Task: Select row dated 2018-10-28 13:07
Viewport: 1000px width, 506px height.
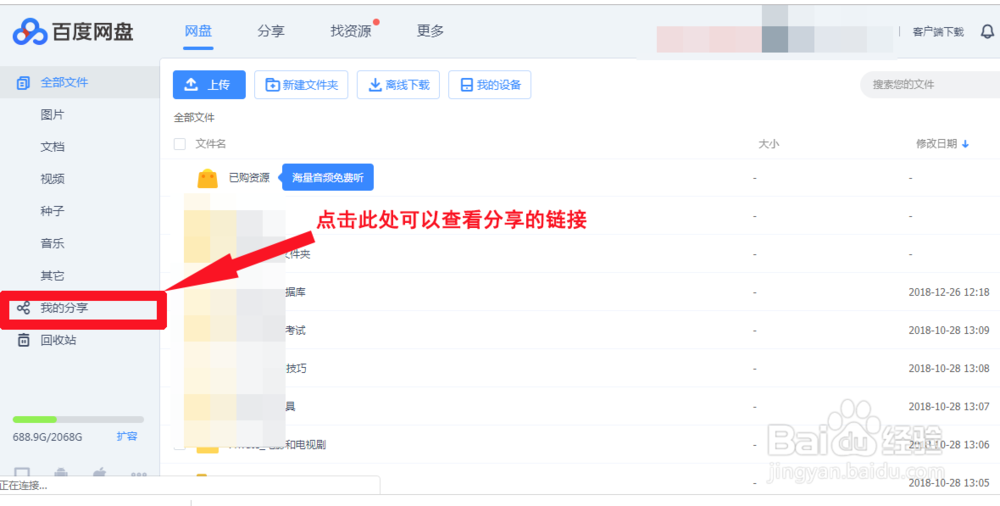Action: click(580, 406)
